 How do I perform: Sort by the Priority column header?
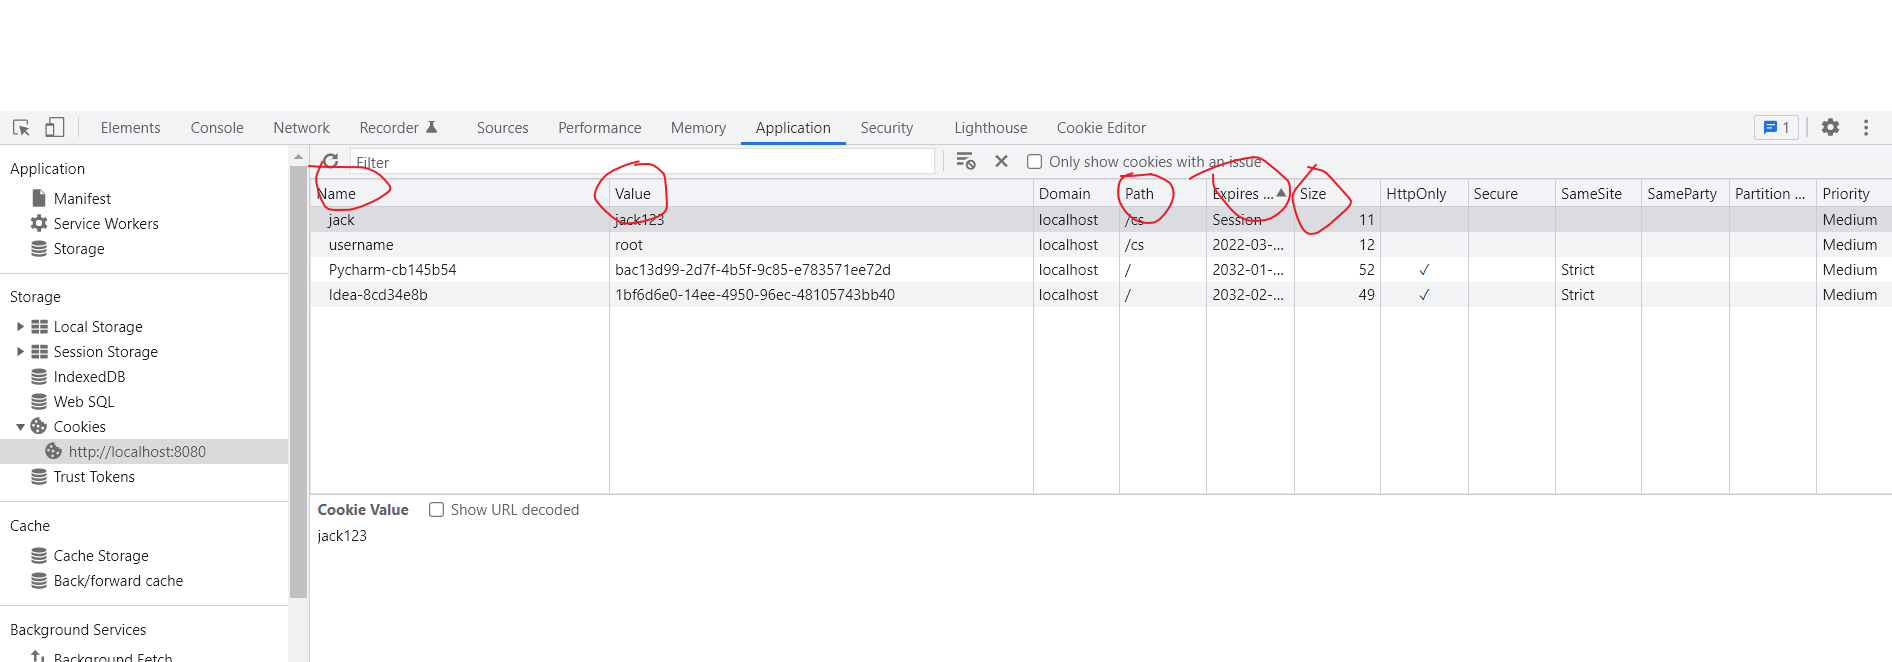(x=1854, y=193)
